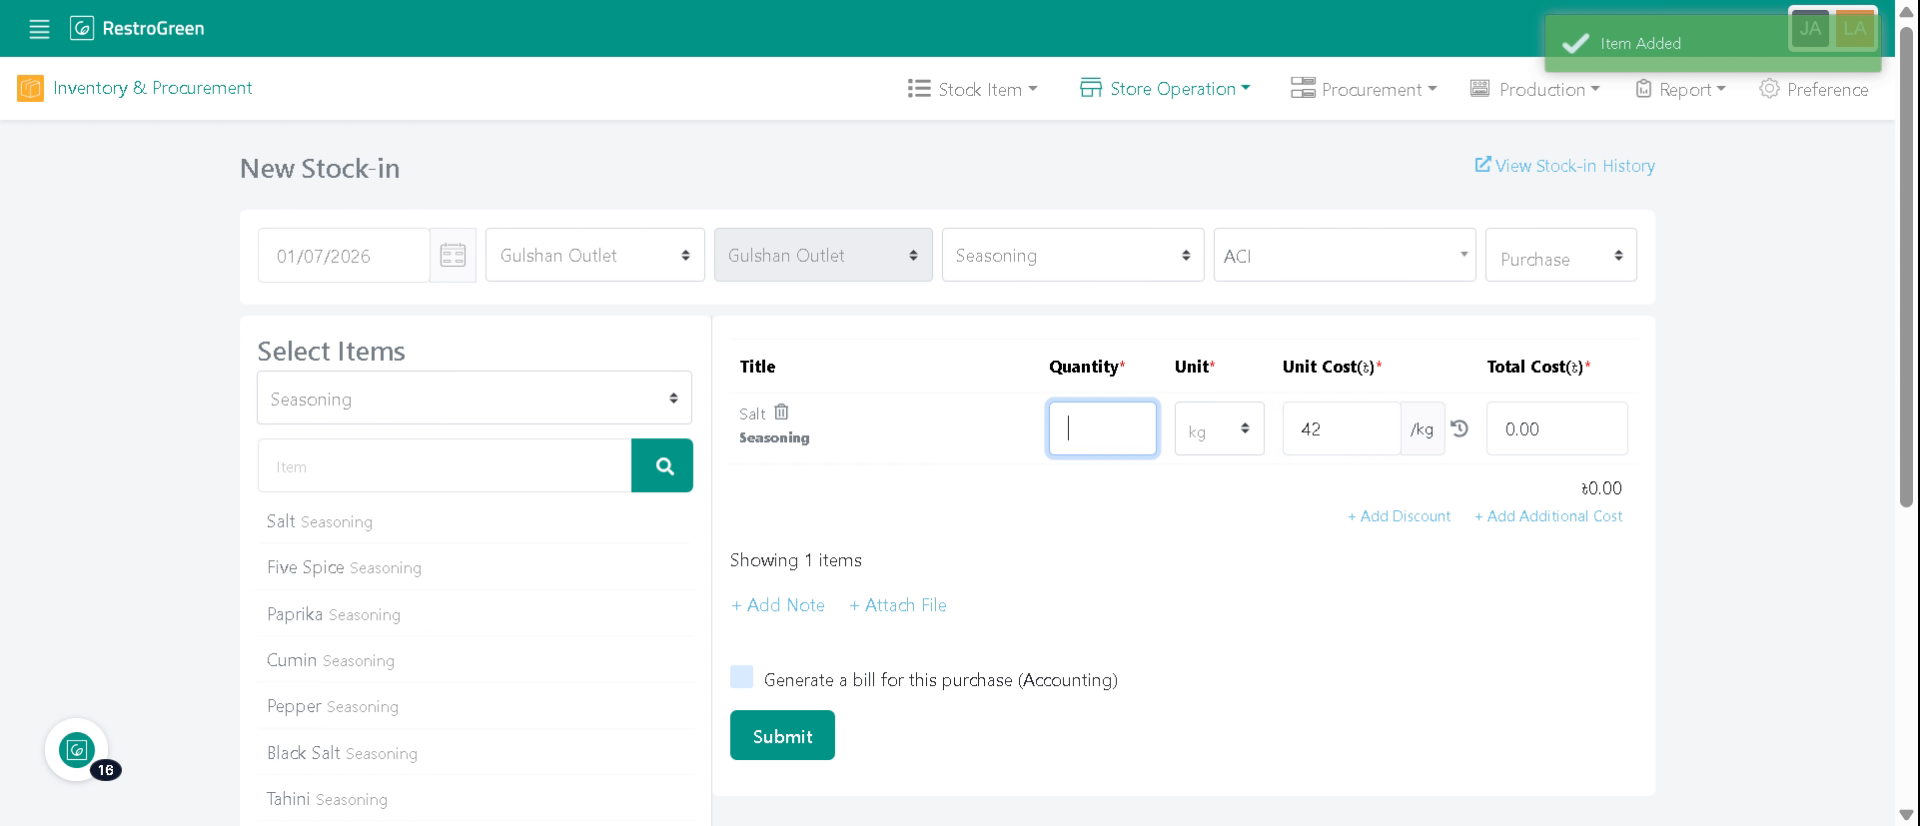Select Five Spice Seasoning item
Image resolution: width=1920 pixels, height=826 pixels.
(x=475, y=567)
